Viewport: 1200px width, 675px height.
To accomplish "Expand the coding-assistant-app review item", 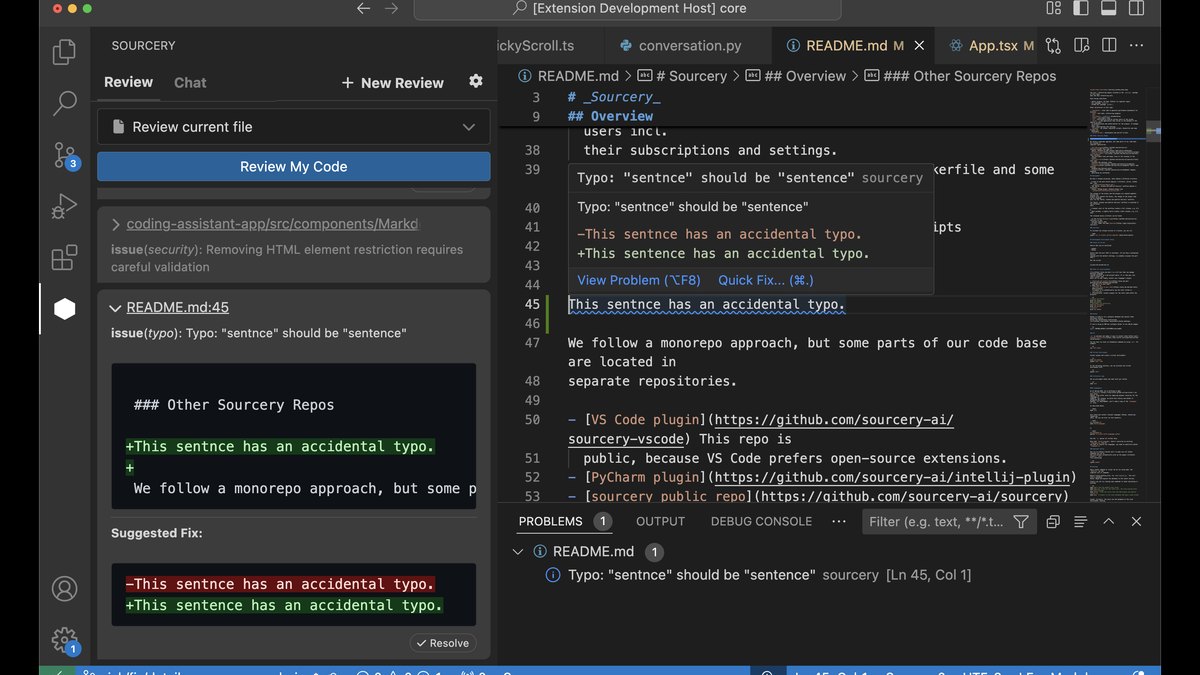I will [117, 224].
